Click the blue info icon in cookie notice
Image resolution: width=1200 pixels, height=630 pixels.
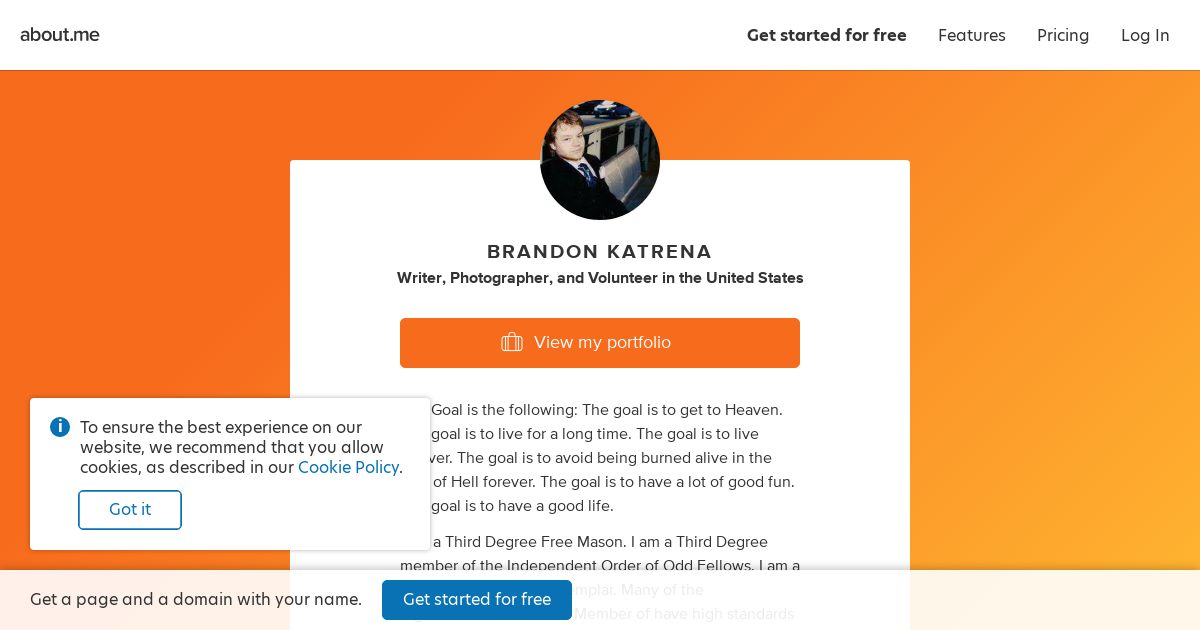[x=60, y=427]
